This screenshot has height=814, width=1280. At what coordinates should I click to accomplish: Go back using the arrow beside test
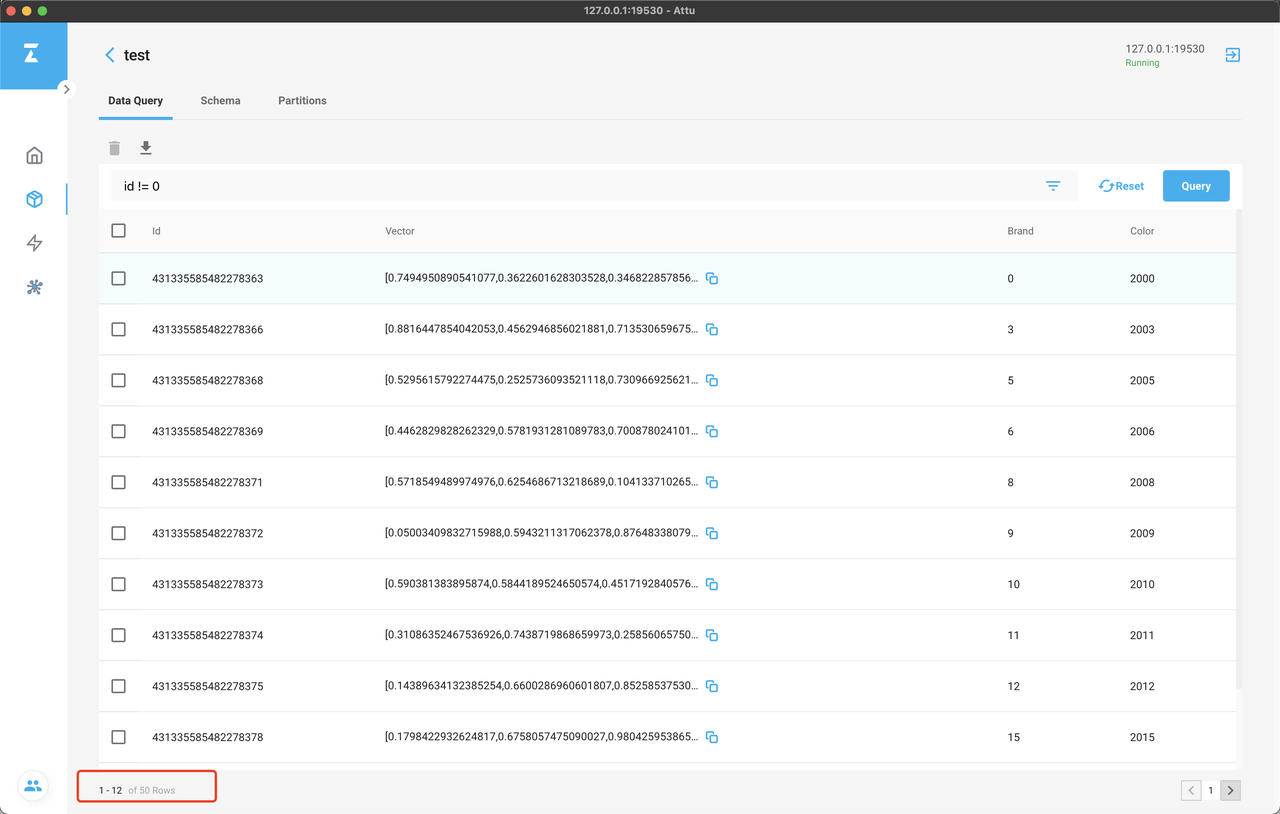point(110,56)
